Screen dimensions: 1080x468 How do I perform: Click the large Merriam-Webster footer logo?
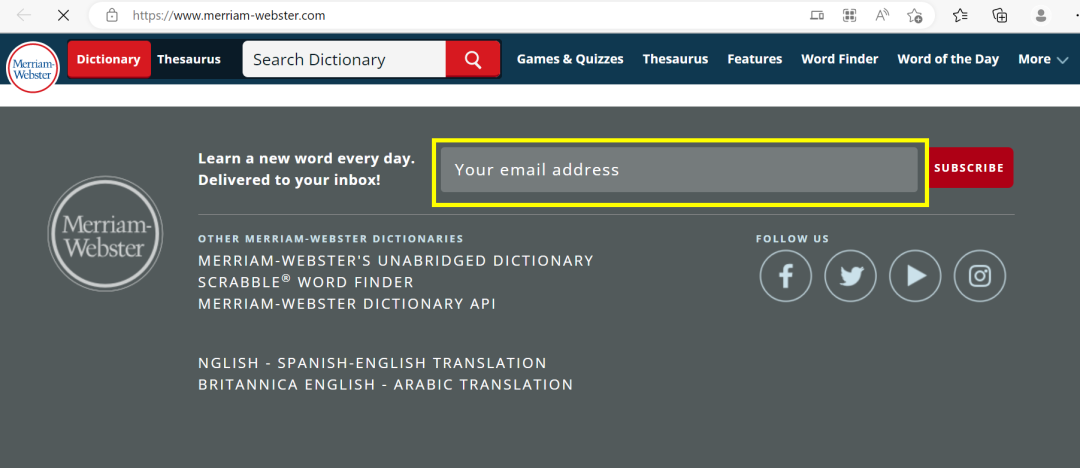click(105, 233)
